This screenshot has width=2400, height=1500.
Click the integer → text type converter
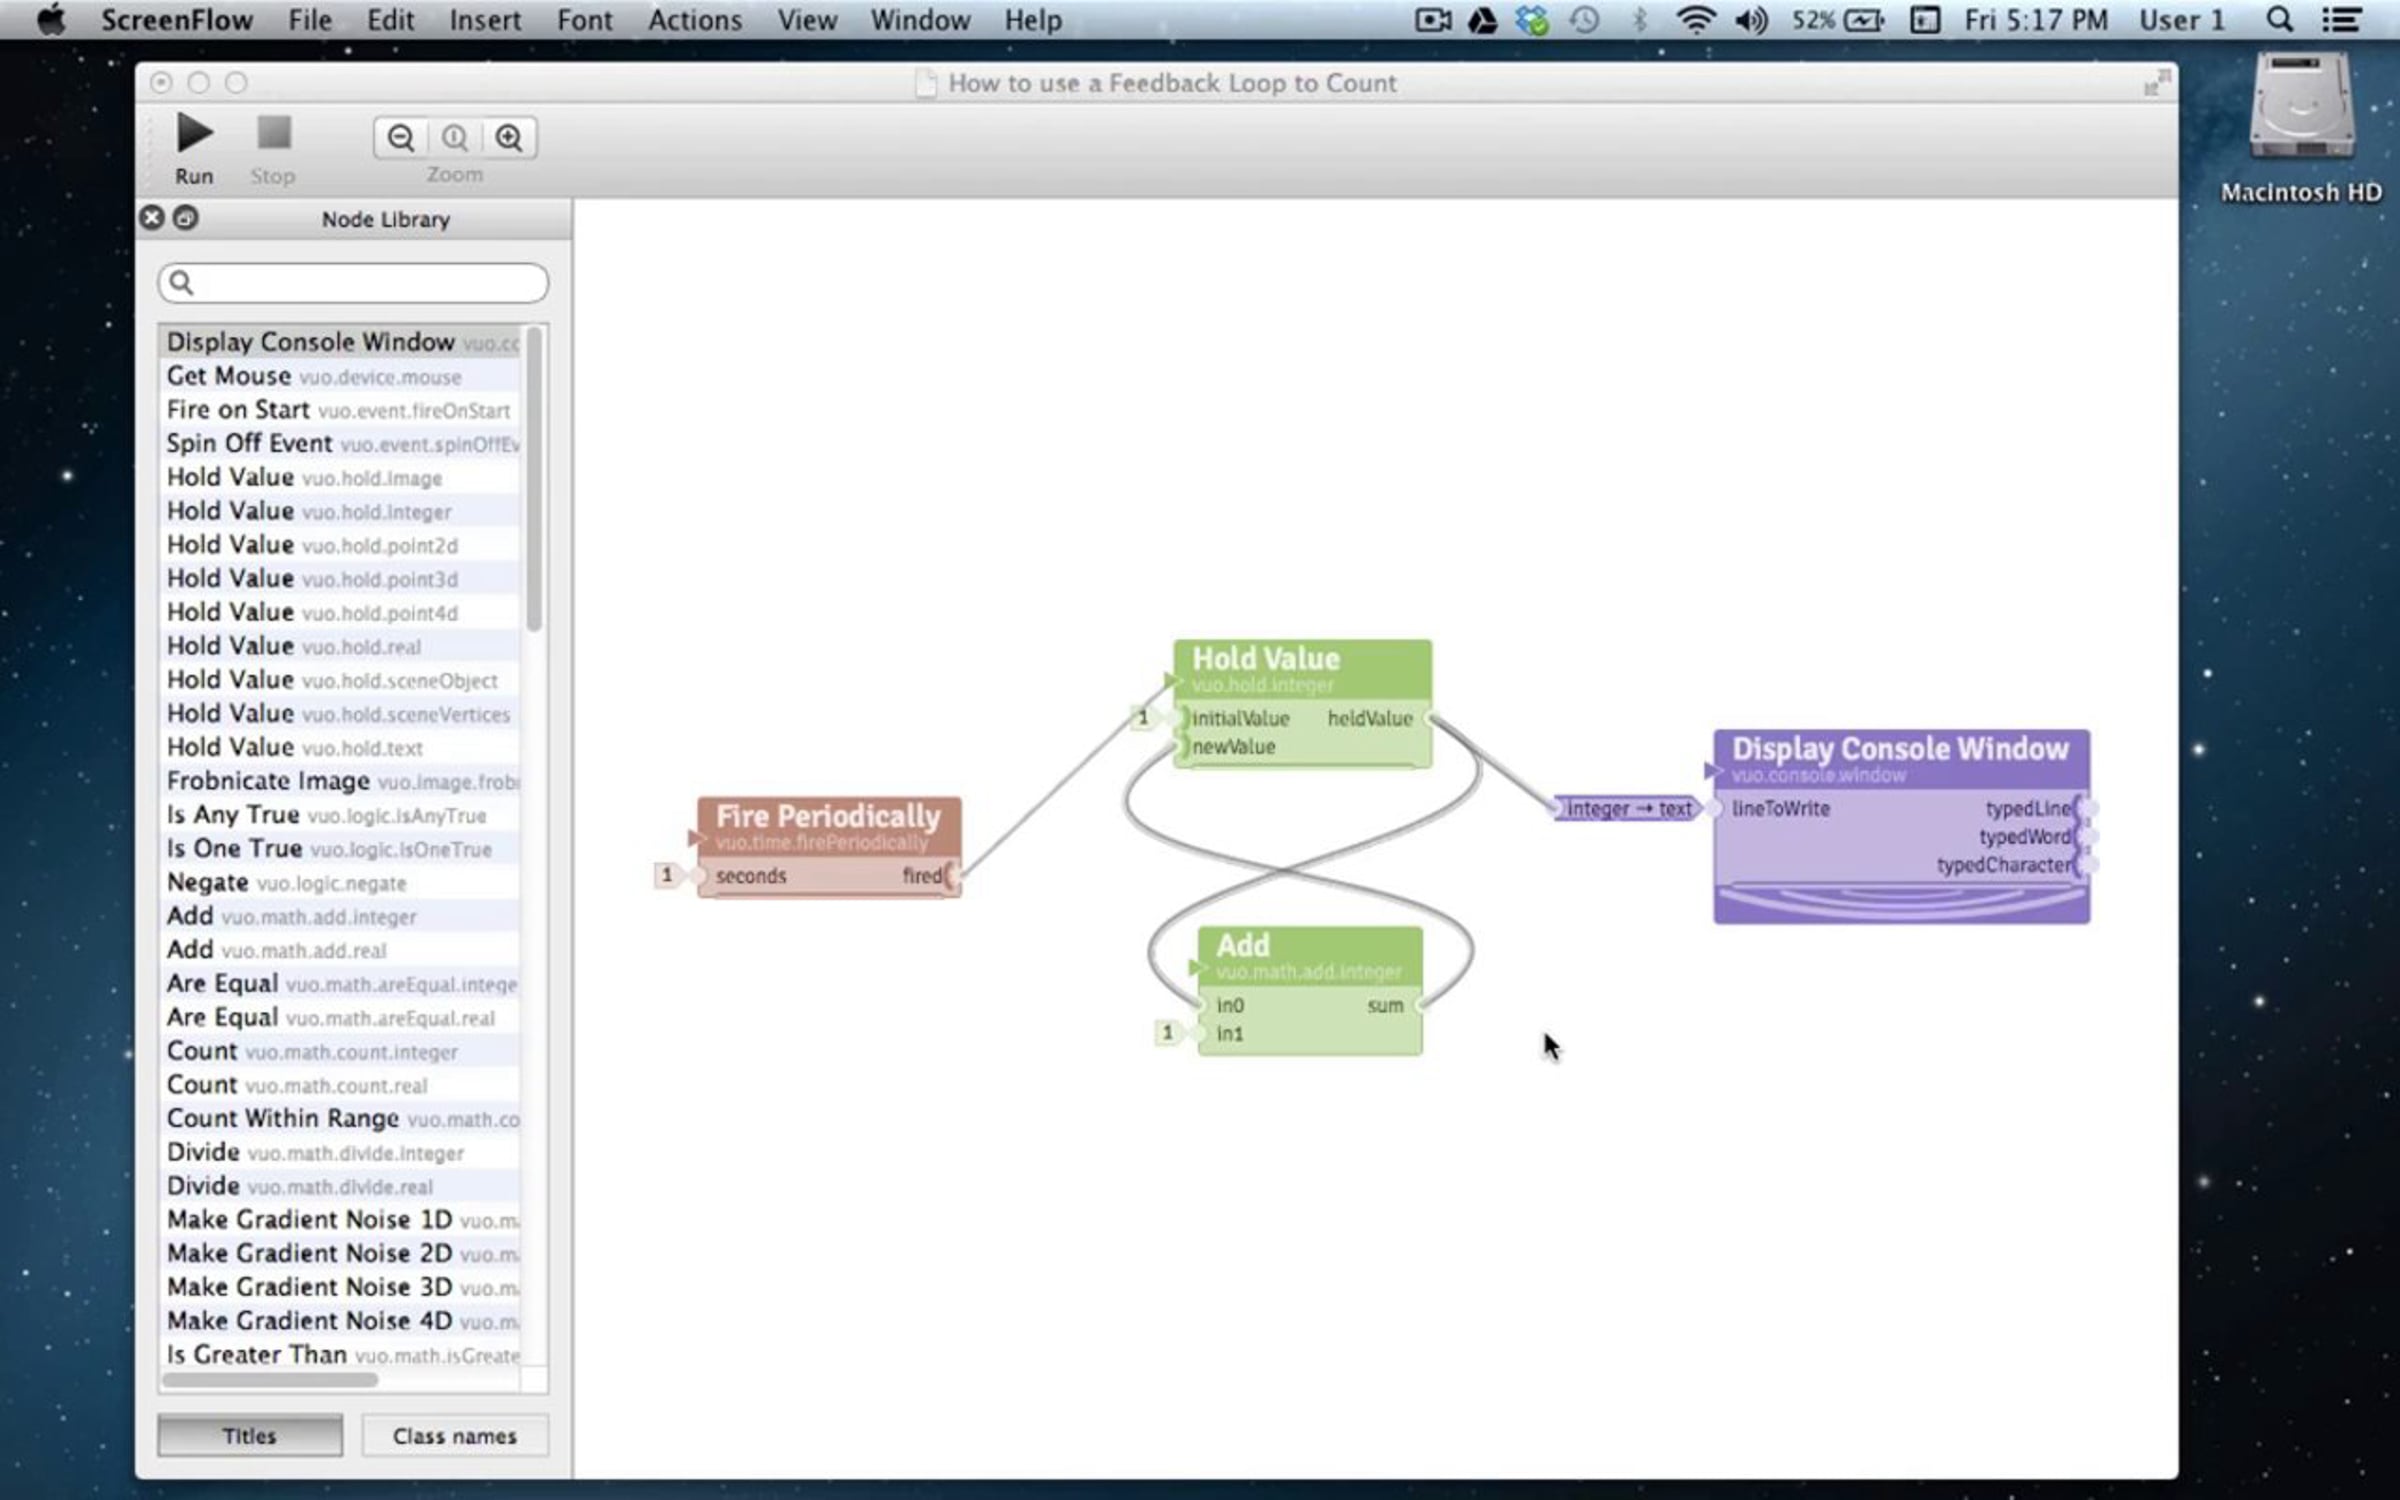[x=1628, y=809]
